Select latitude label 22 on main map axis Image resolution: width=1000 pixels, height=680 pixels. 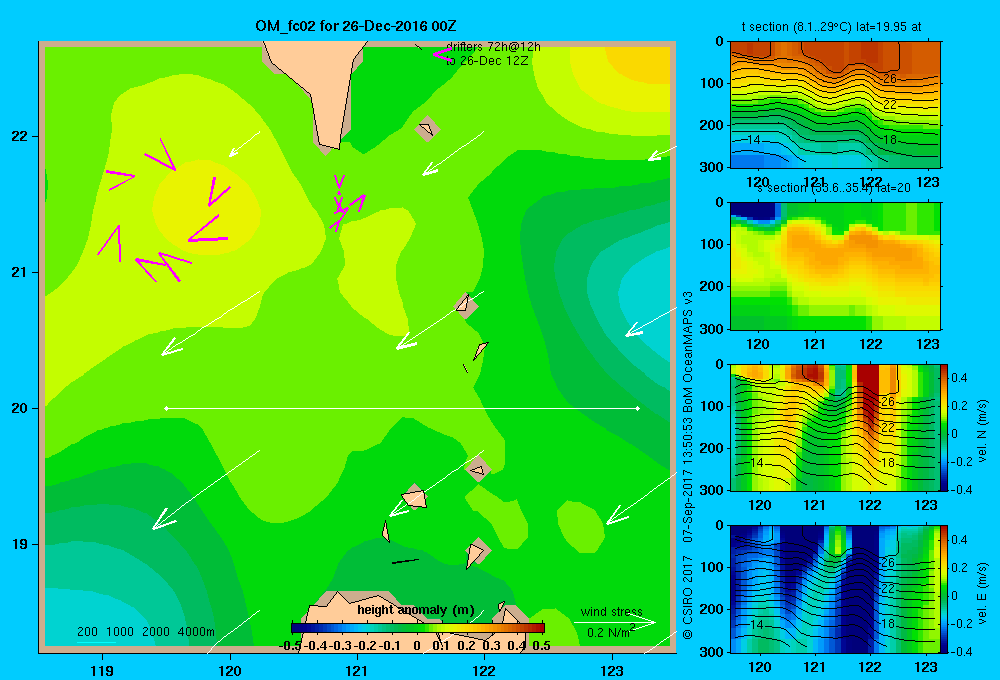click(x=20, y=136)
